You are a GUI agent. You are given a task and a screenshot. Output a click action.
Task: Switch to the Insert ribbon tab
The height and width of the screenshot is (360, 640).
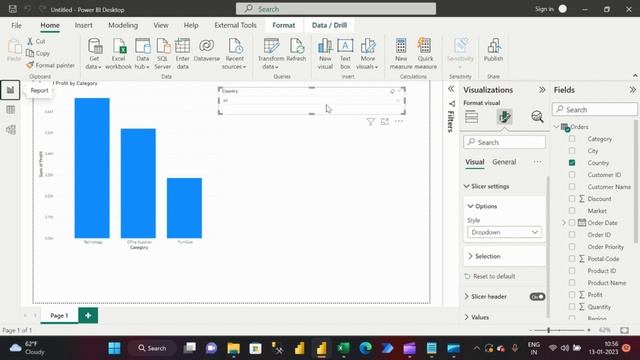(83, 25)
